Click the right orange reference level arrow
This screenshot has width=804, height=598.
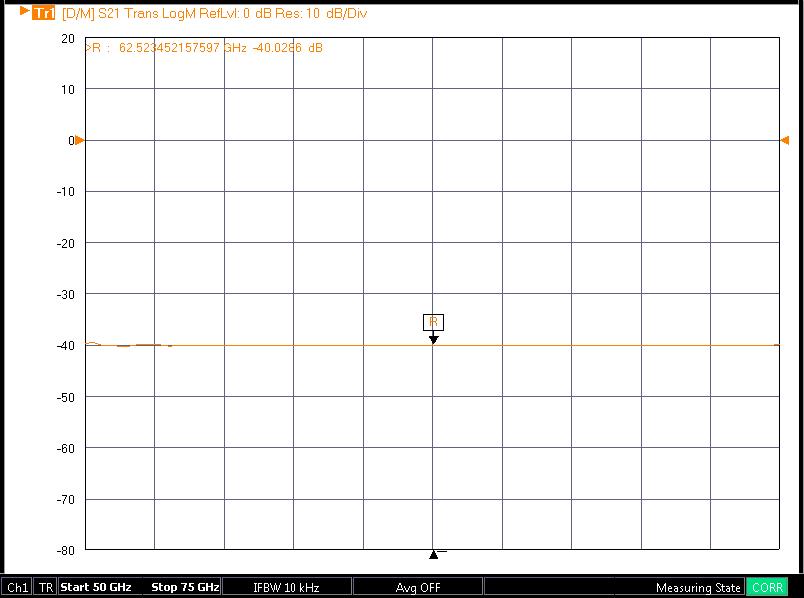coord(785,140)
